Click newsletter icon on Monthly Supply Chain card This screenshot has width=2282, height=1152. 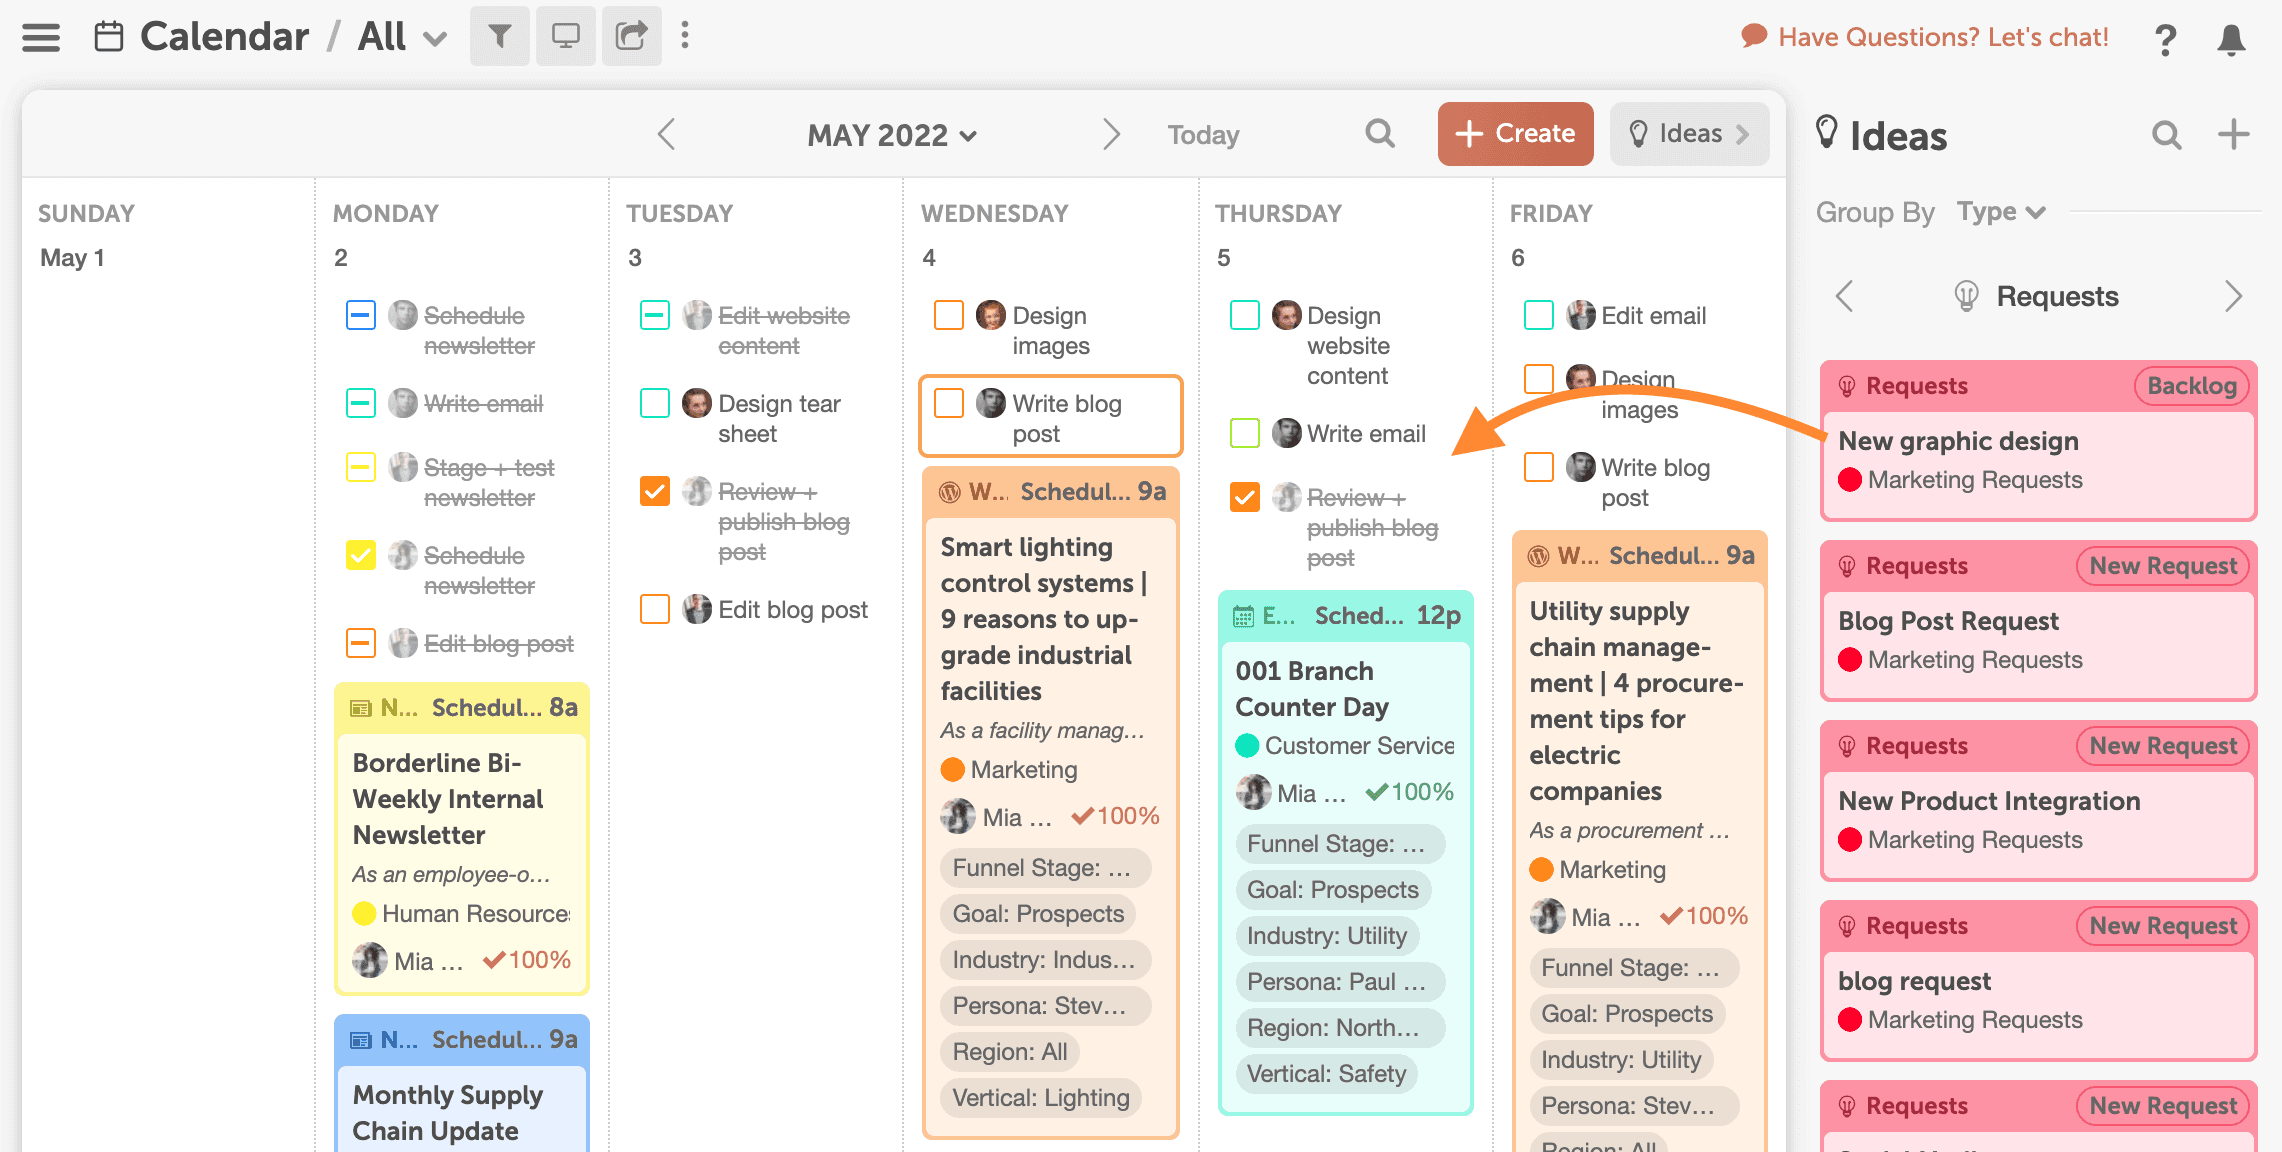(360, 1040)
